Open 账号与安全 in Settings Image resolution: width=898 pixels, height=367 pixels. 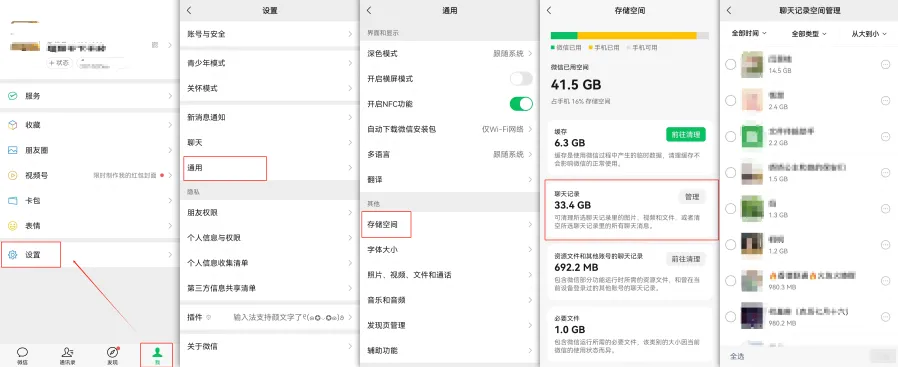pos(270,34)
